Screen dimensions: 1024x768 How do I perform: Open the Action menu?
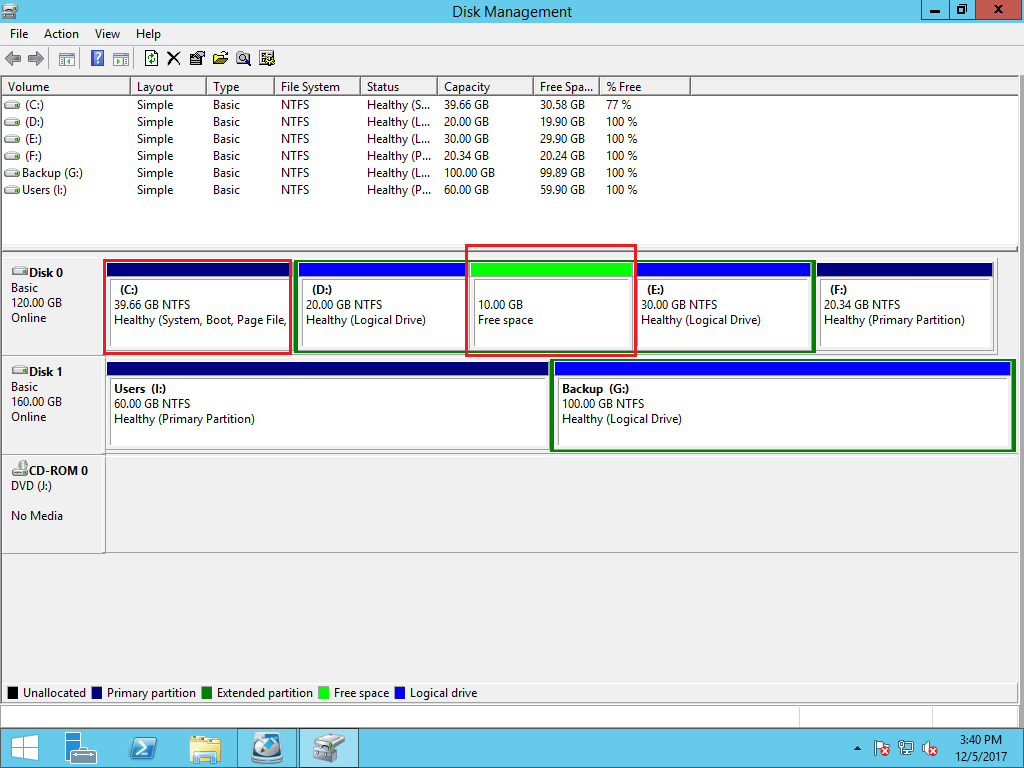pyautogui.click(x=61, y=34)
